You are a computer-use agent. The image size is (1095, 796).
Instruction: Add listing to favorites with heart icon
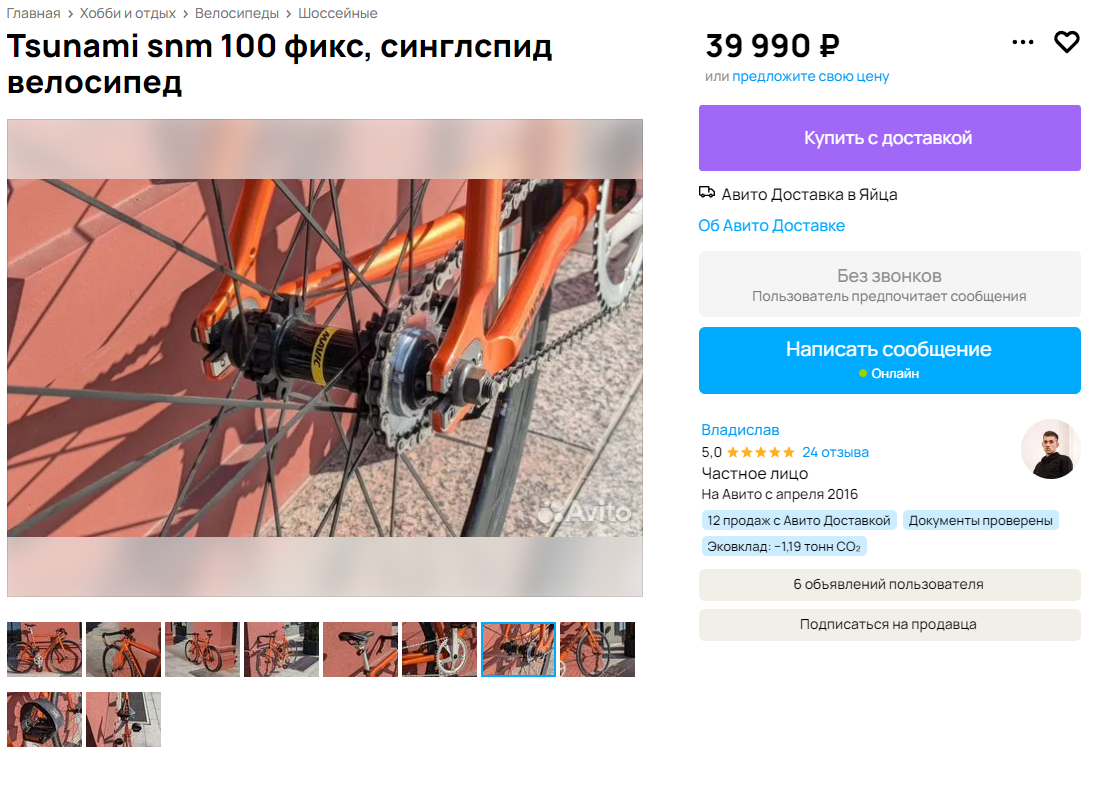[1066, 43]
